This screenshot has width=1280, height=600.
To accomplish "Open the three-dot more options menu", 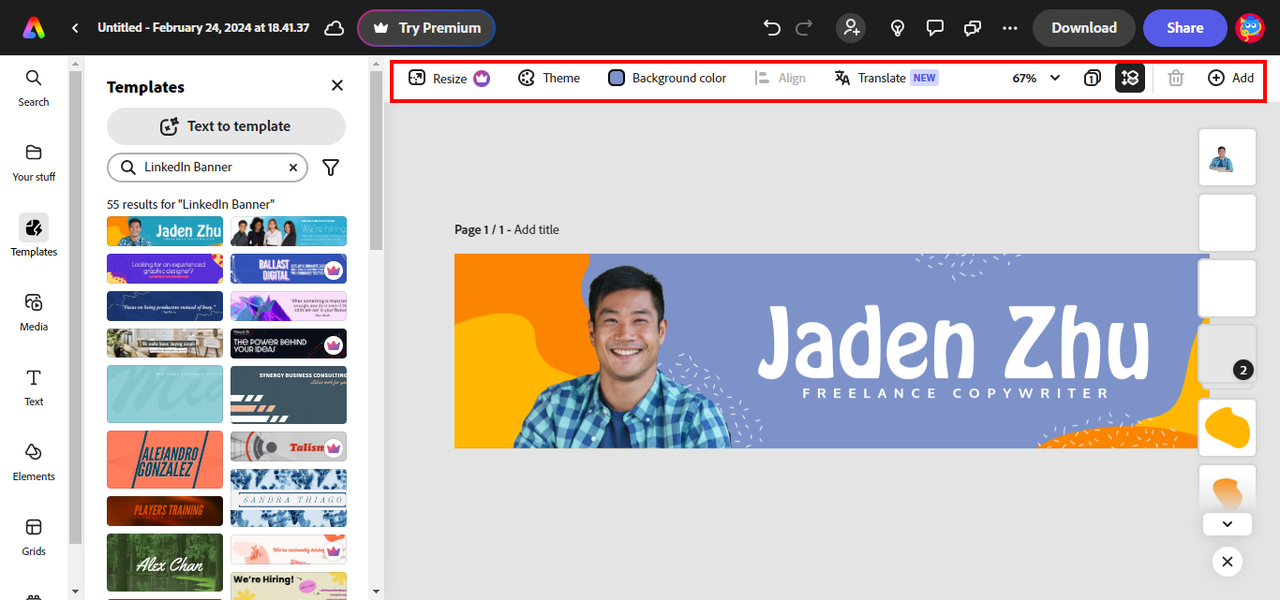I will [x=1010, y=28].
